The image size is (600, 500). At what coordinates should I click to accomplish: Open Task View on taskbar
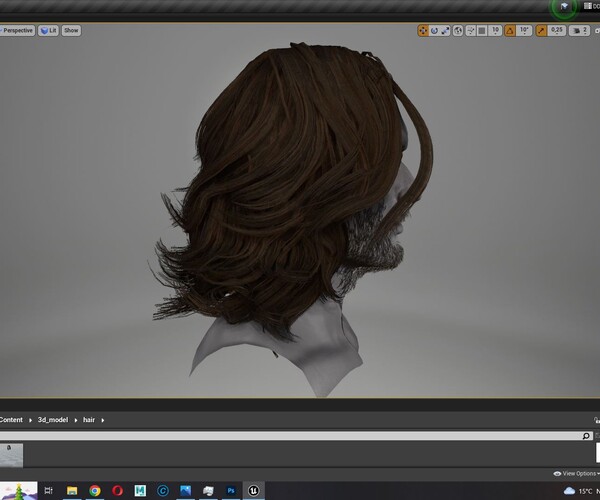(x=49, y=490)
